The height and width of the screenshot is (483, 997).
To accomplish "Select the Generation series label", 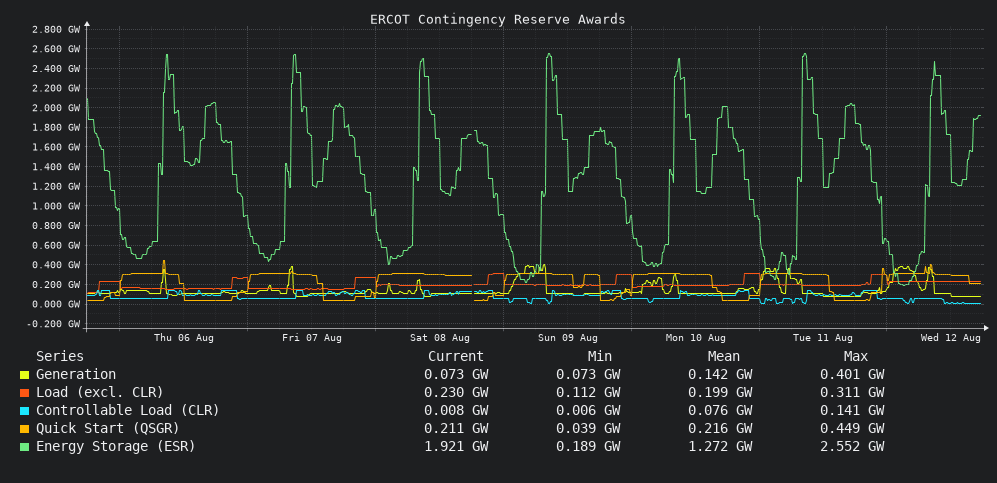I will [76, 375].
